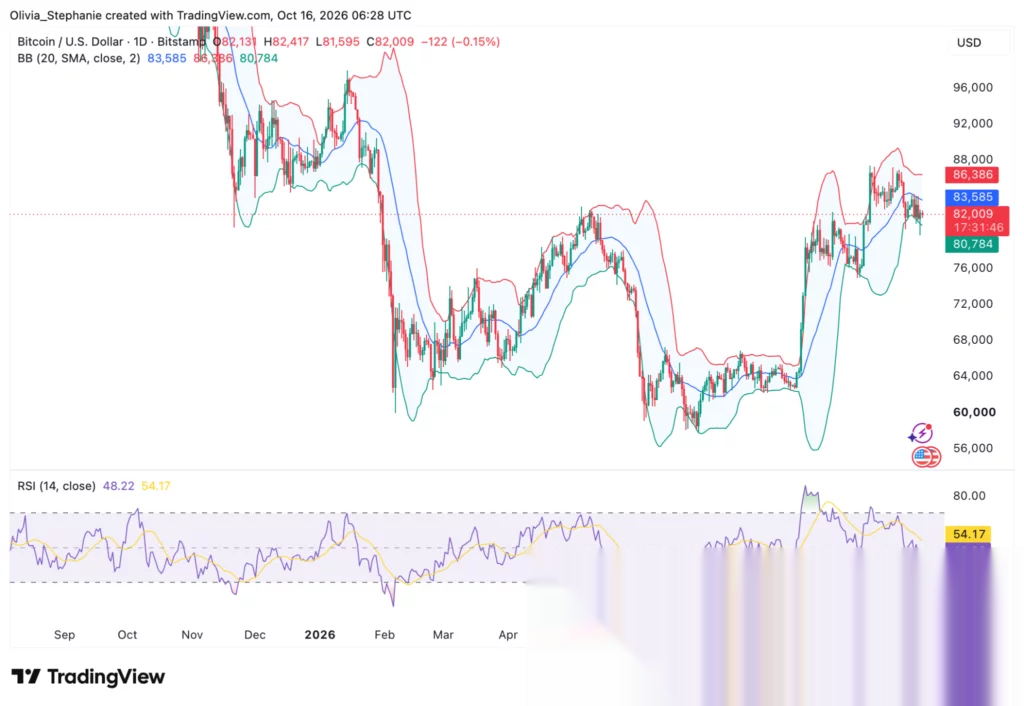Click the red 86,386 upper band price tag
Viewport: 1024px width, 706px height.
coord(972,174)
